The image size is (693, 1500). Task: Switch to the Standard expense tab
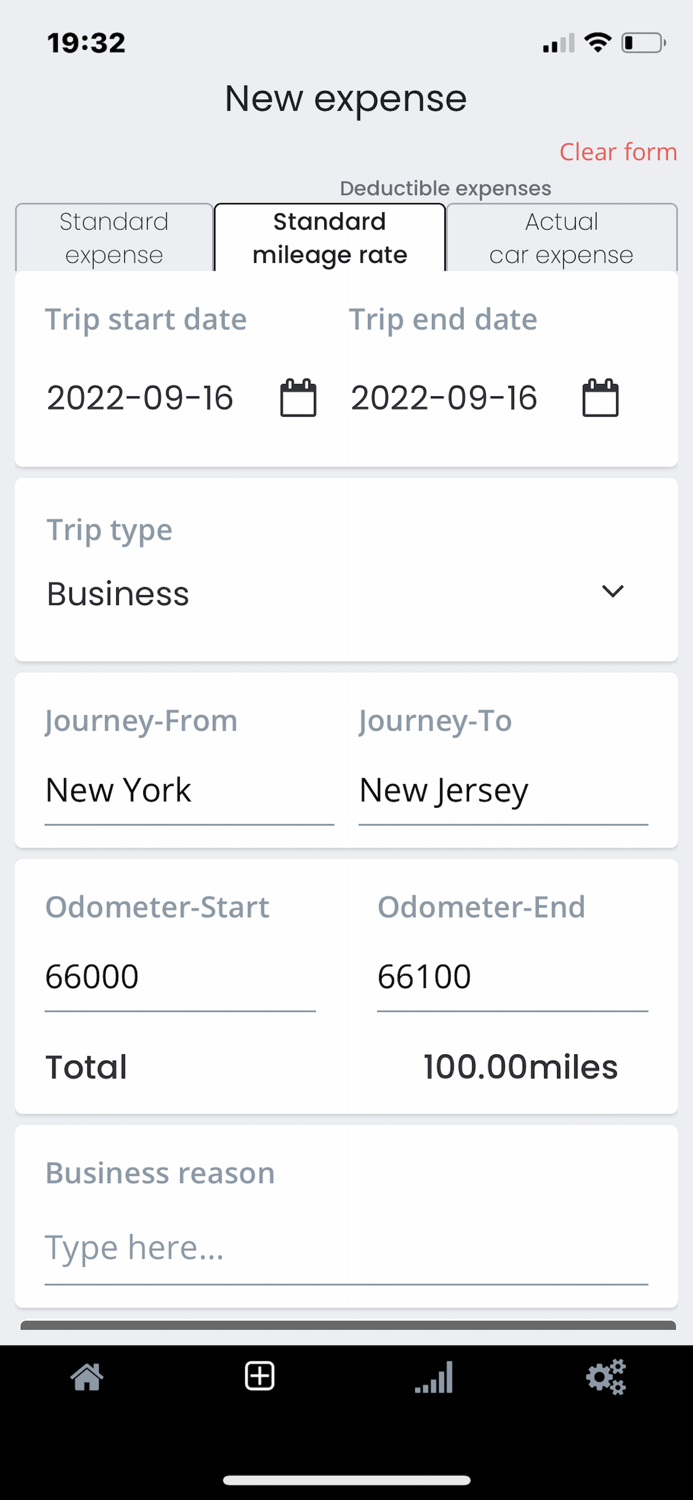pos(113,237)
